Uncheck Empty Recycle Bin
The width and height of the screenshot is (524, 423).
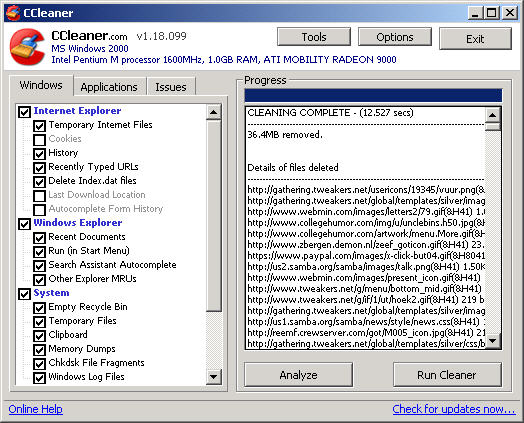pyautogui.click(x=39, y=308)
